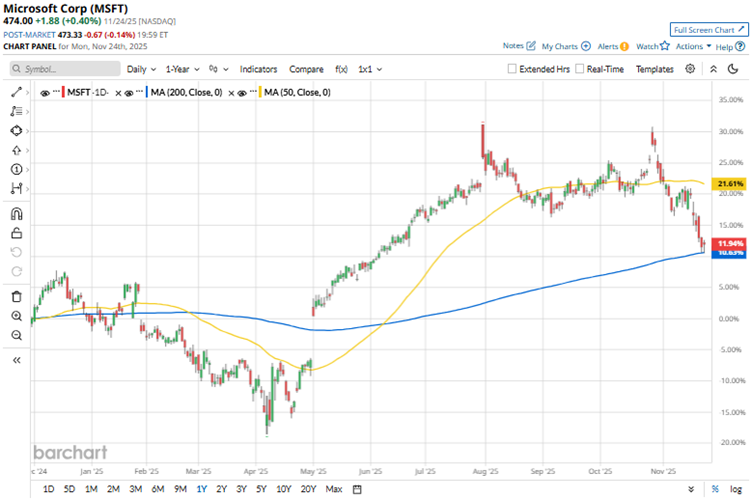Open chart settings gear icon
The height and width of the screenshot is (499, 752).
tap(690, 69)
